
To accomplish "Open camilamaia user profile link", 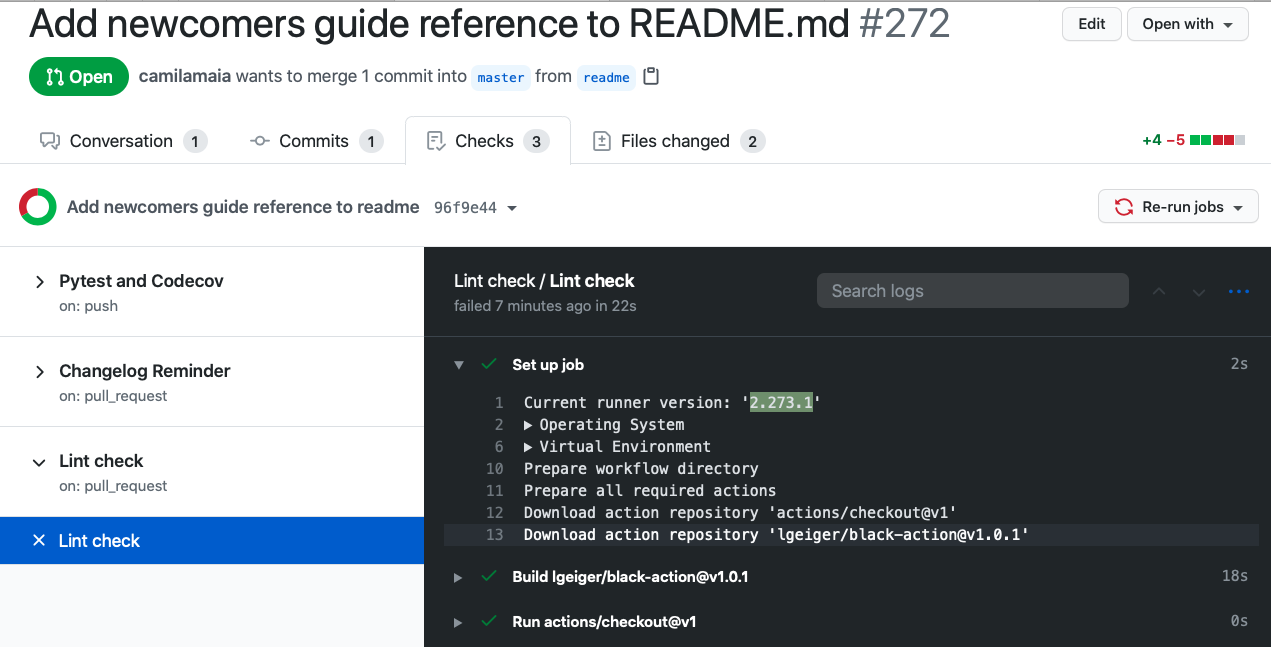I will [x=185, y=76].
